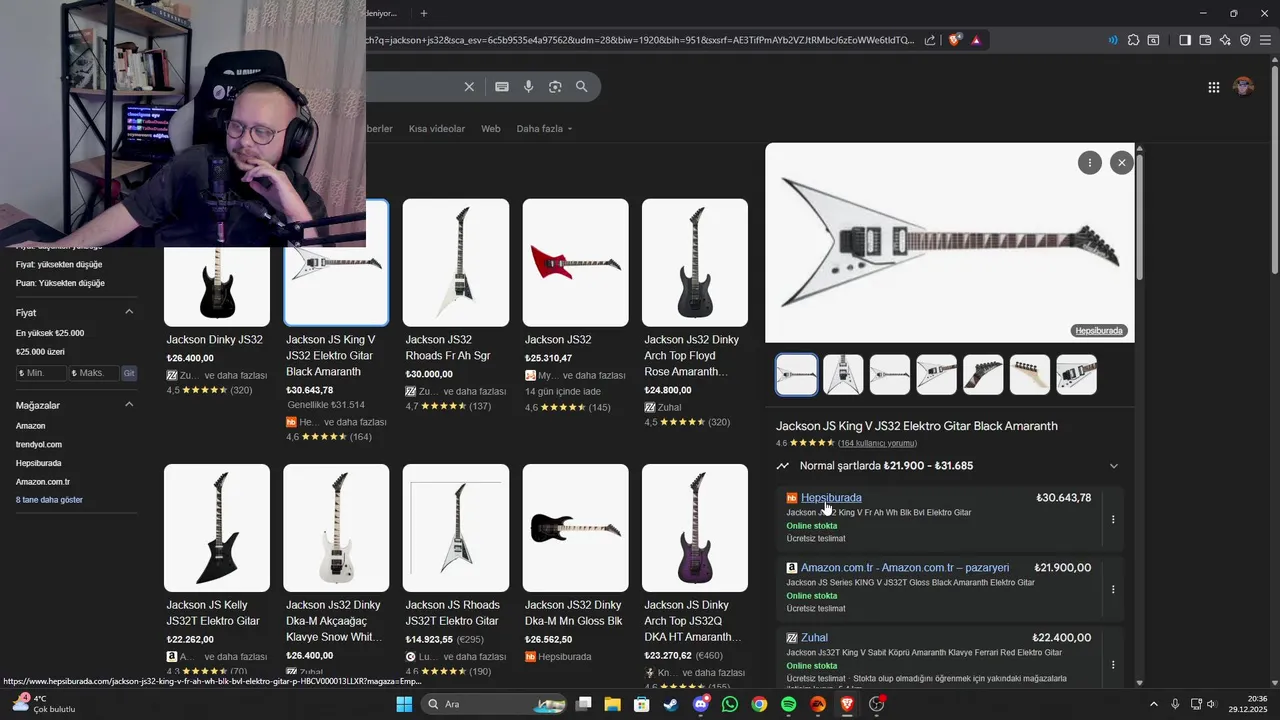Click the share page icon in address bar
Image resolution: width=1280 pixels, height=720 pixels.
coord(930,40)
